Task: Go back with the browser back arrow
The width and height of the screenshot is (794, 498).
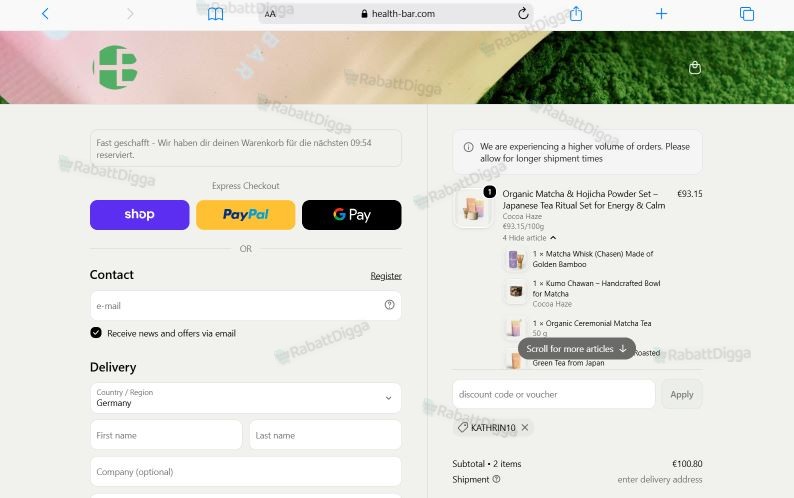Action: (x=45, y=14)
